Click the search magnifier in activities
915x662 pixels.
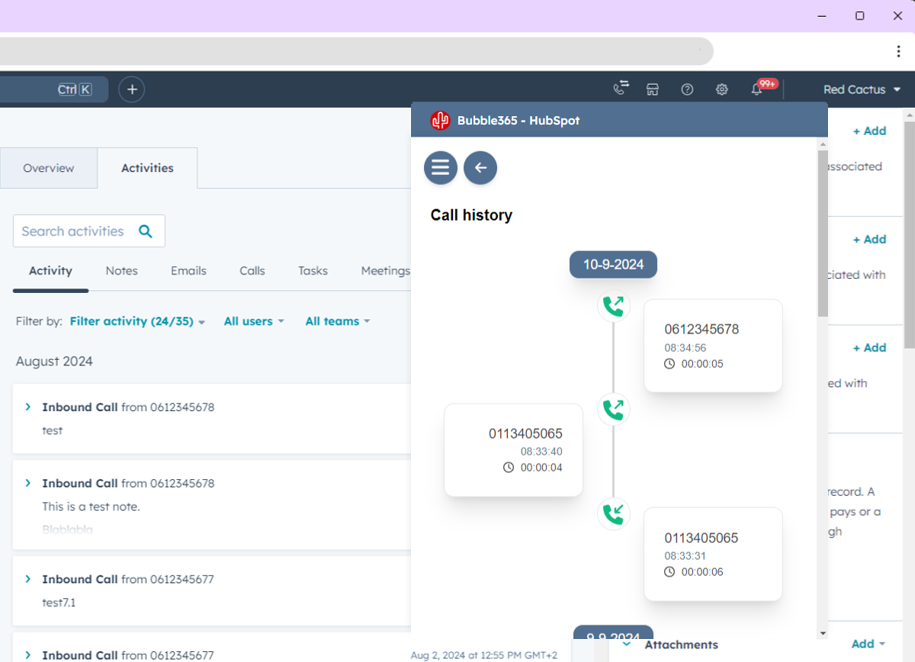coord(146,231)
